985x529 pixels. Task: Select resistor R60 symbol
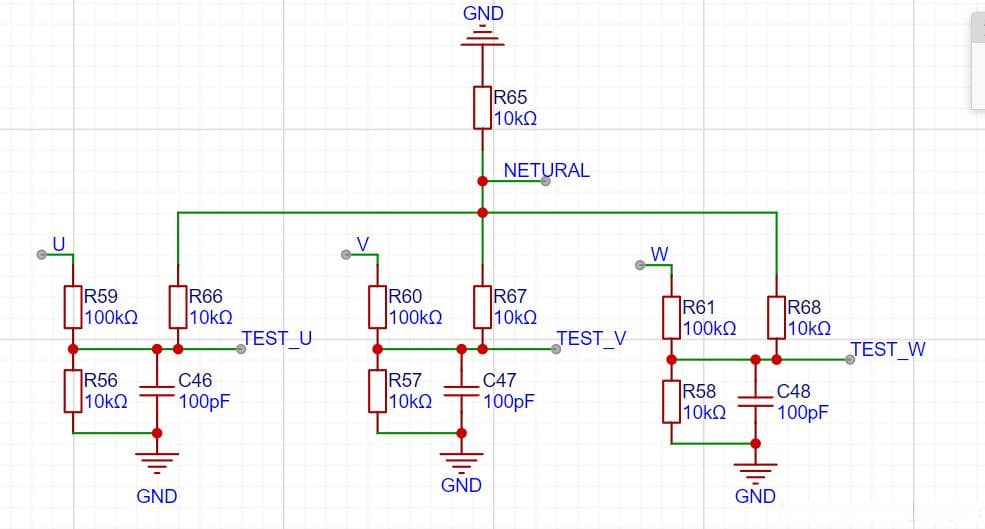pyautogui.click(x=377, y=307)
